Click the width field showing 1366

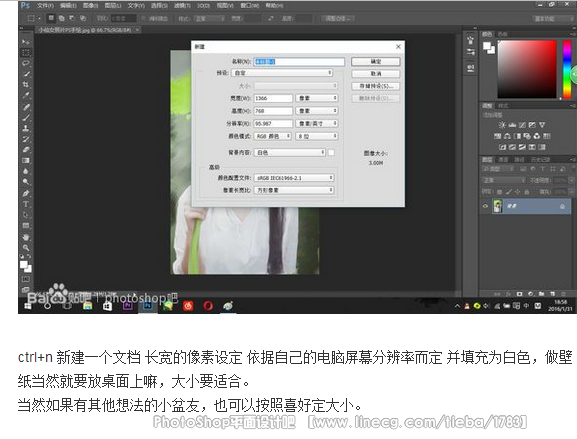tap(273, 98)
